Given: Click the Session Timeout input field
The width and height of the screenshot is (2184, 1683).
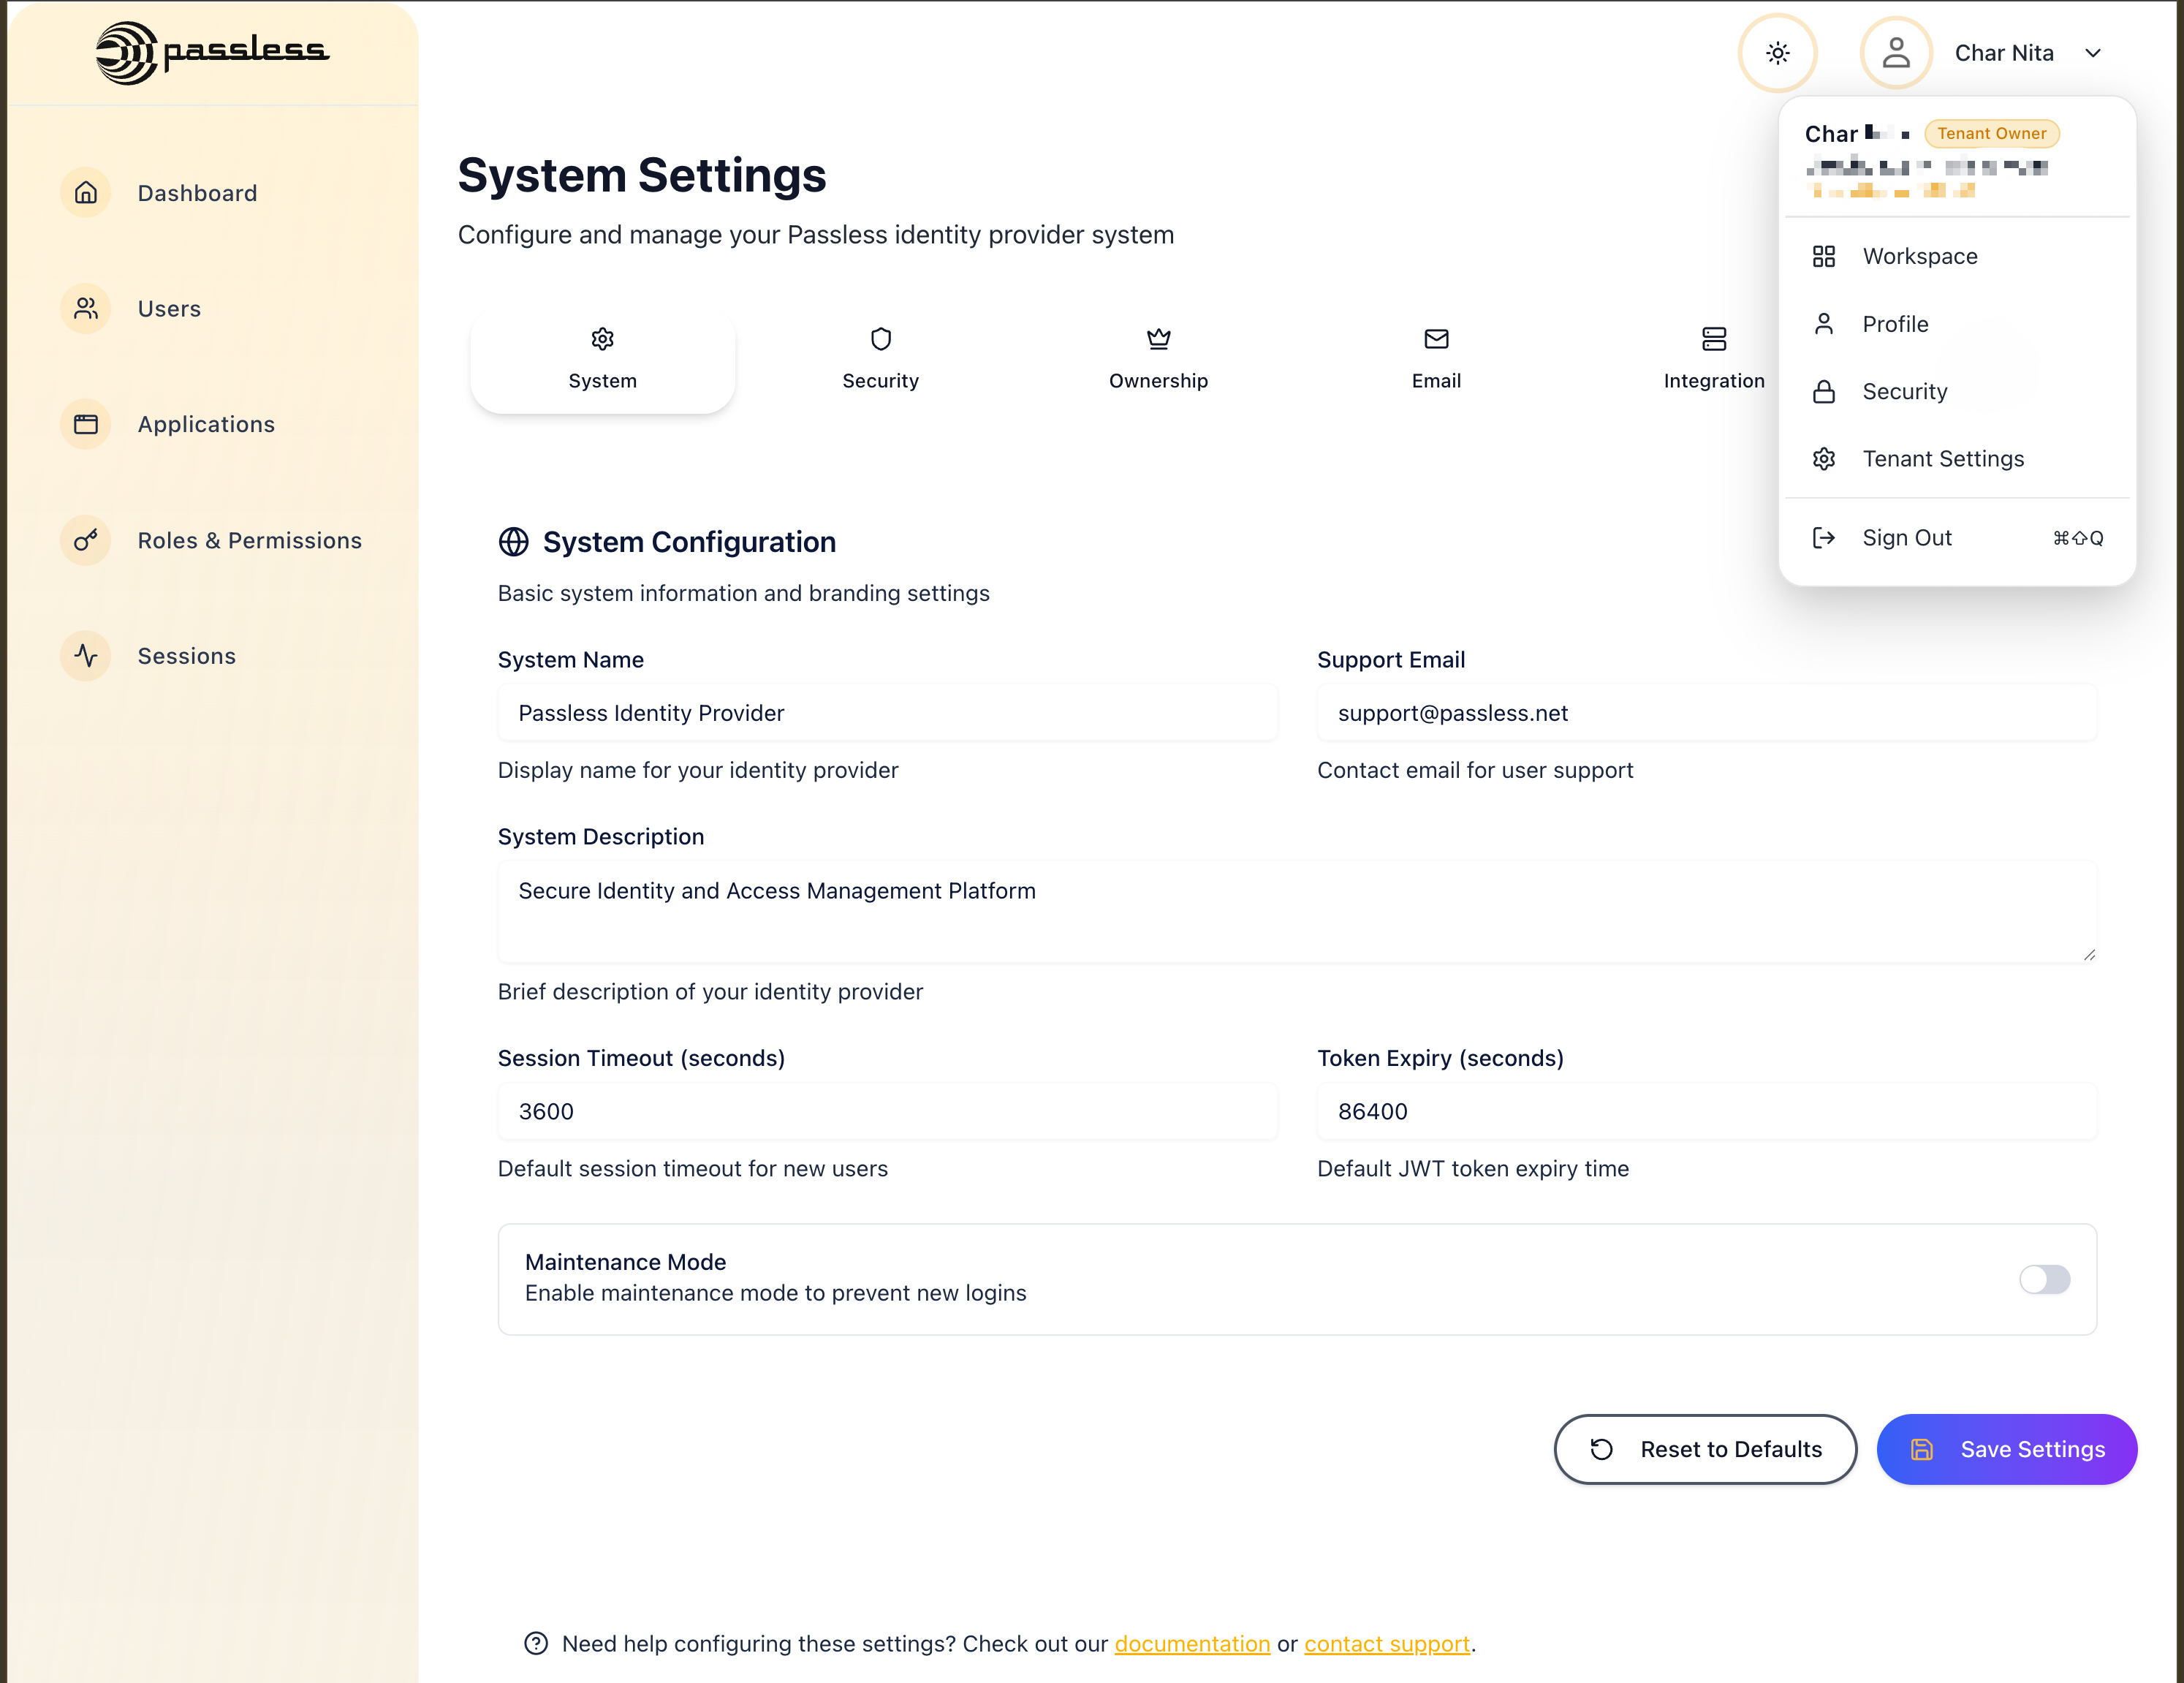Looking at the screenshot, I should click(887, 1111).
